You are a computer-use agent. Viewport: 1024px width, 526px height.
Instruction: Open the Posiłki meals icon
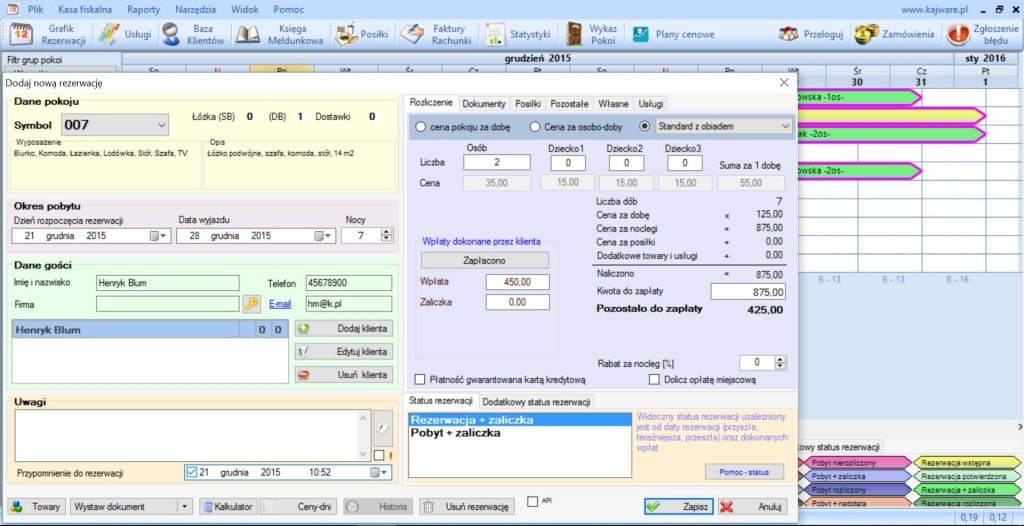[x=347, y=34]
